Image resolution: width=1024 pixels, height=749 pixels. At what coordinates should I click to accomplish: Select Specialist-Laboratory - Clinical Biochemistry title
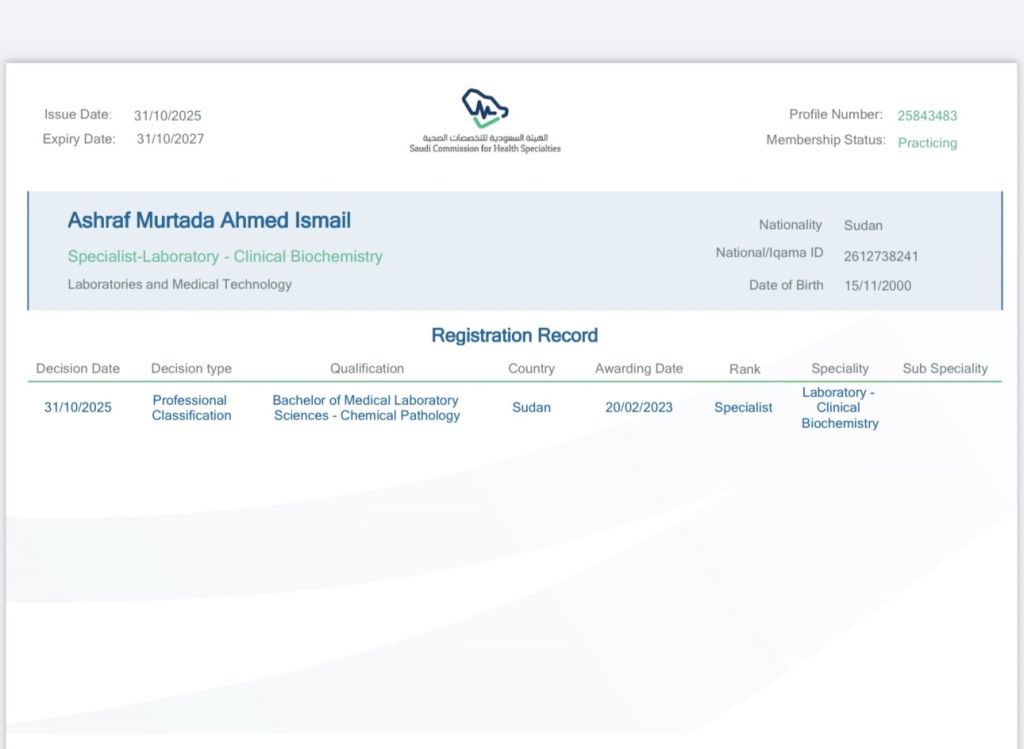point(225,256)
